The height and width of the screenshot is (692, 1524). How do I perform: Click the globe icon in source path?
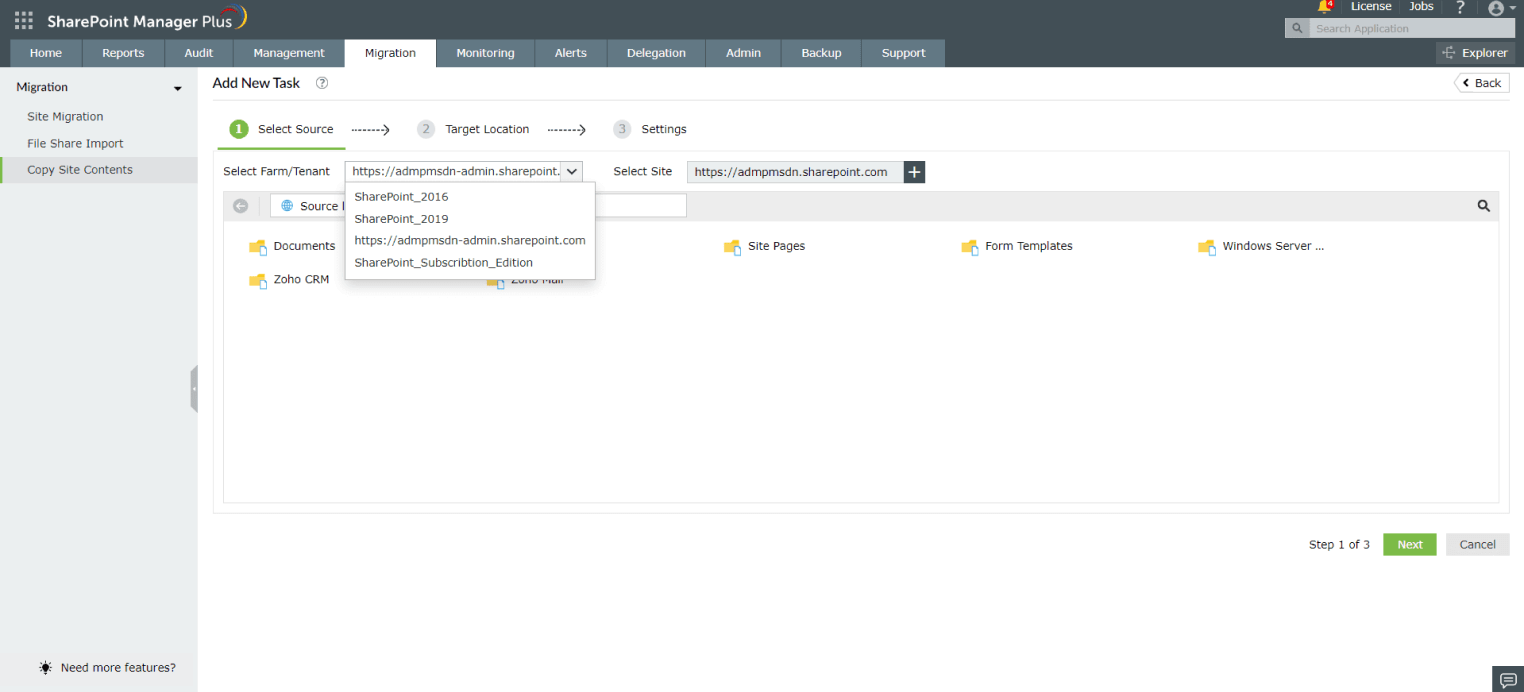click(x=287, y=206)
